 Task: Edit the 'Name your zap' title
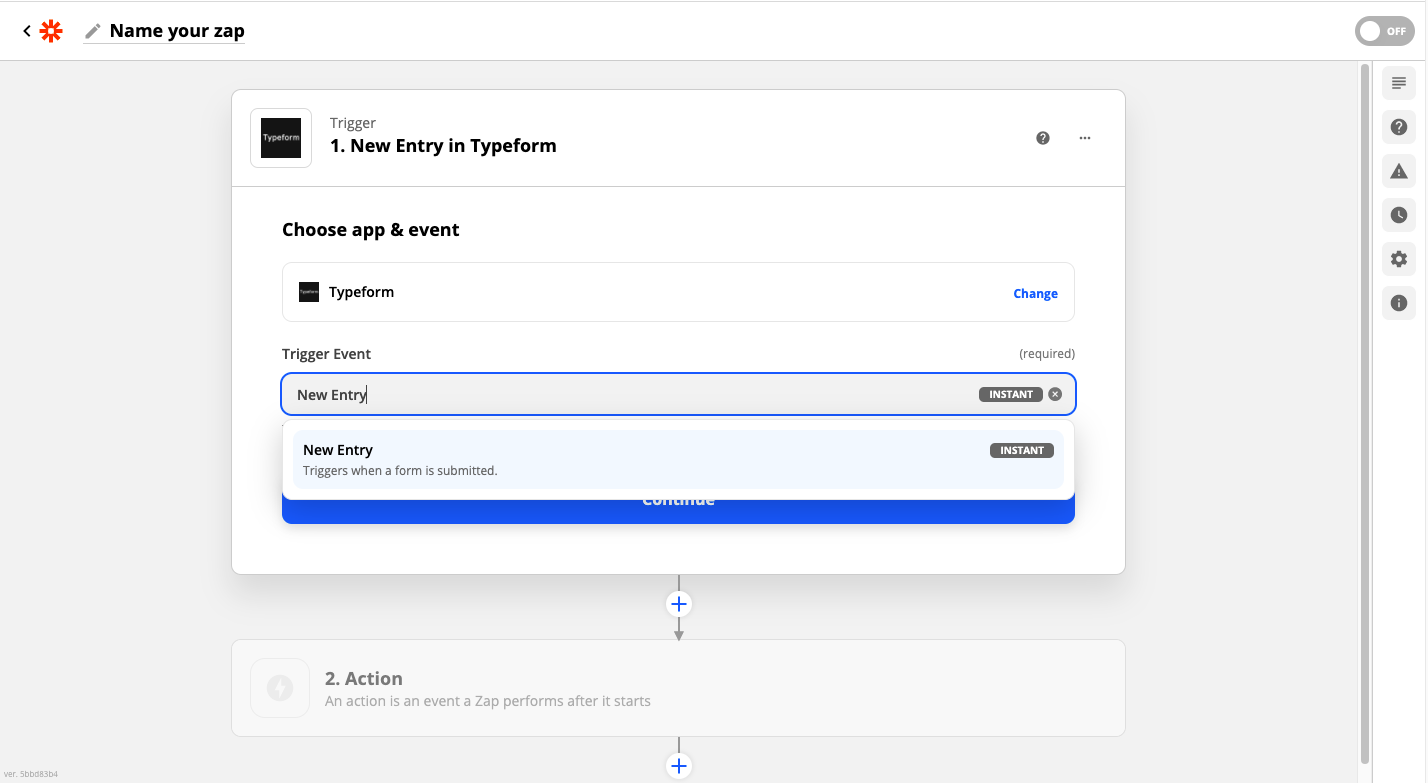pos(177,31)
